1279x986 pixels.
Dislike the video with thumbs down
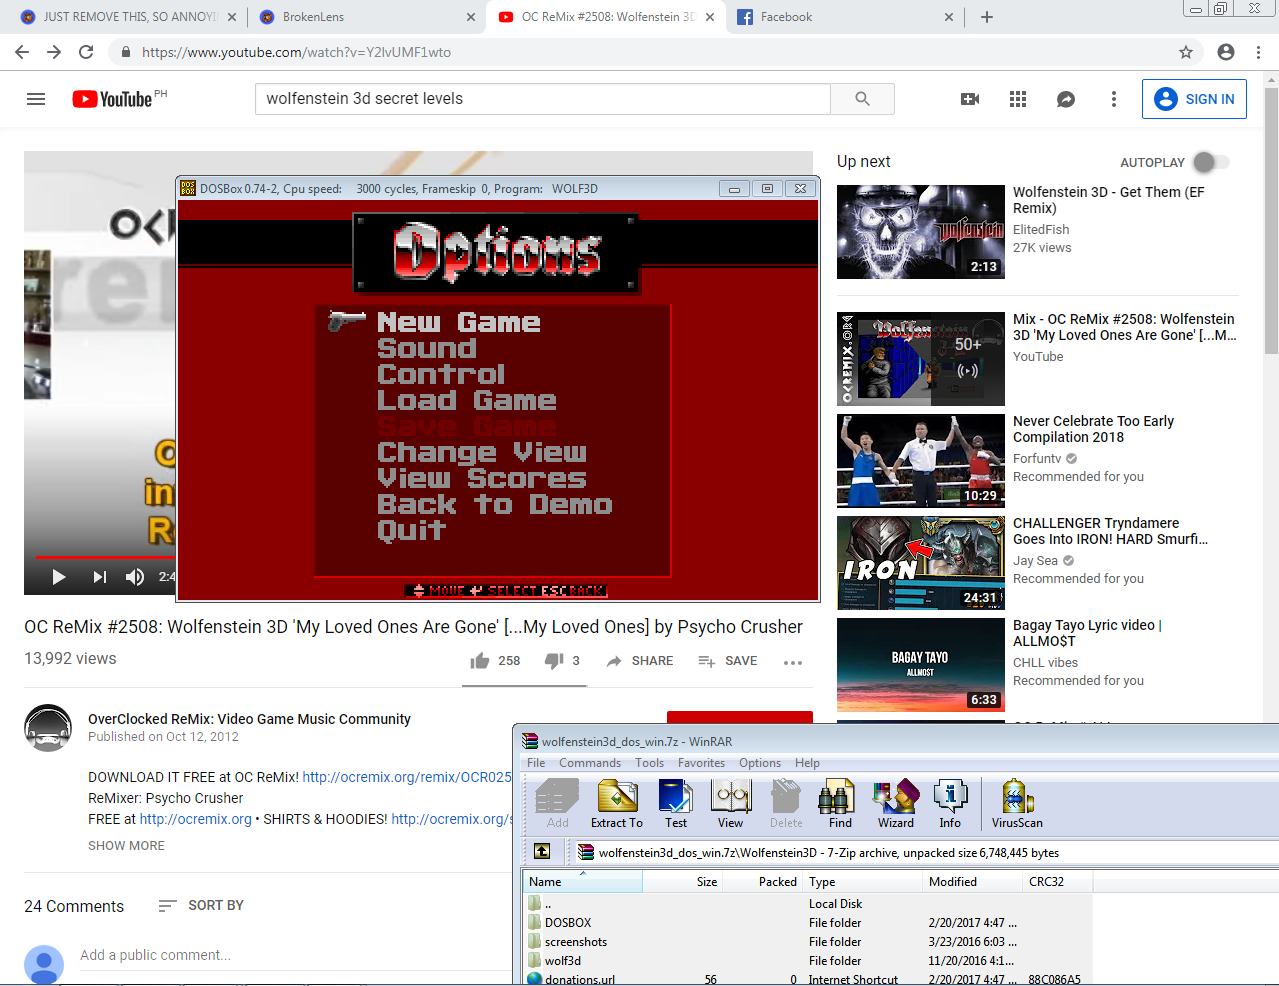(554, 661)
